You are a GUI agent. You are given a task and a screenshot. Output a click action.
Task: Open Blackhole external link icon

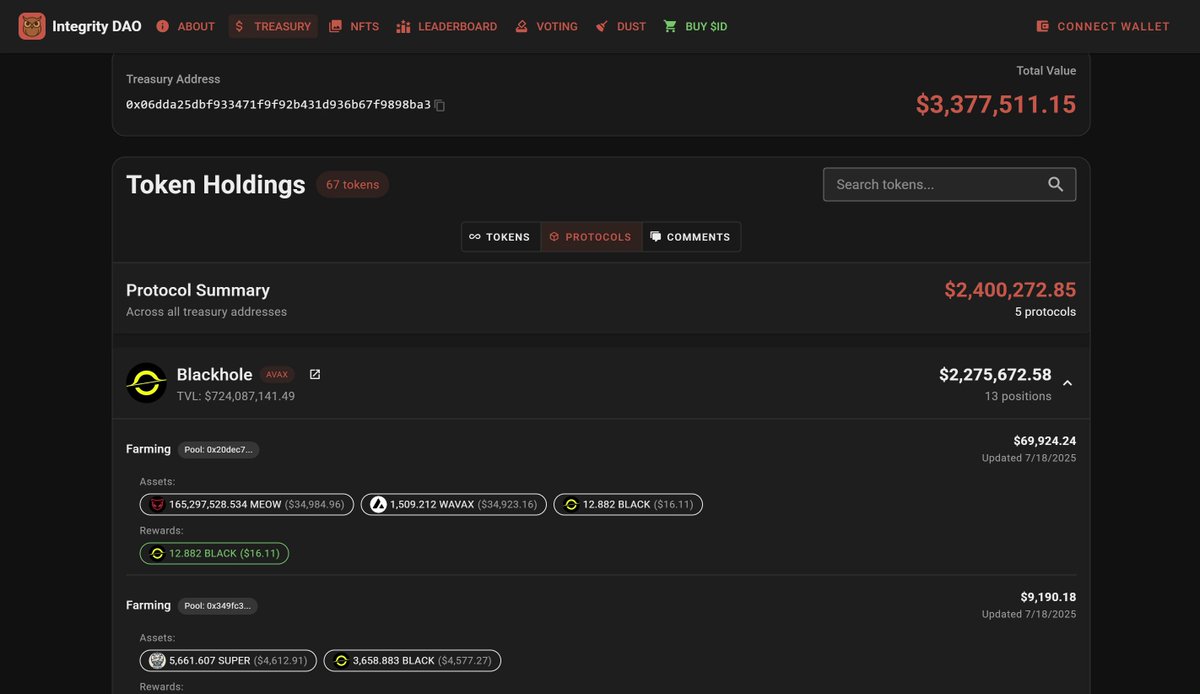click(x=315, y=374)
